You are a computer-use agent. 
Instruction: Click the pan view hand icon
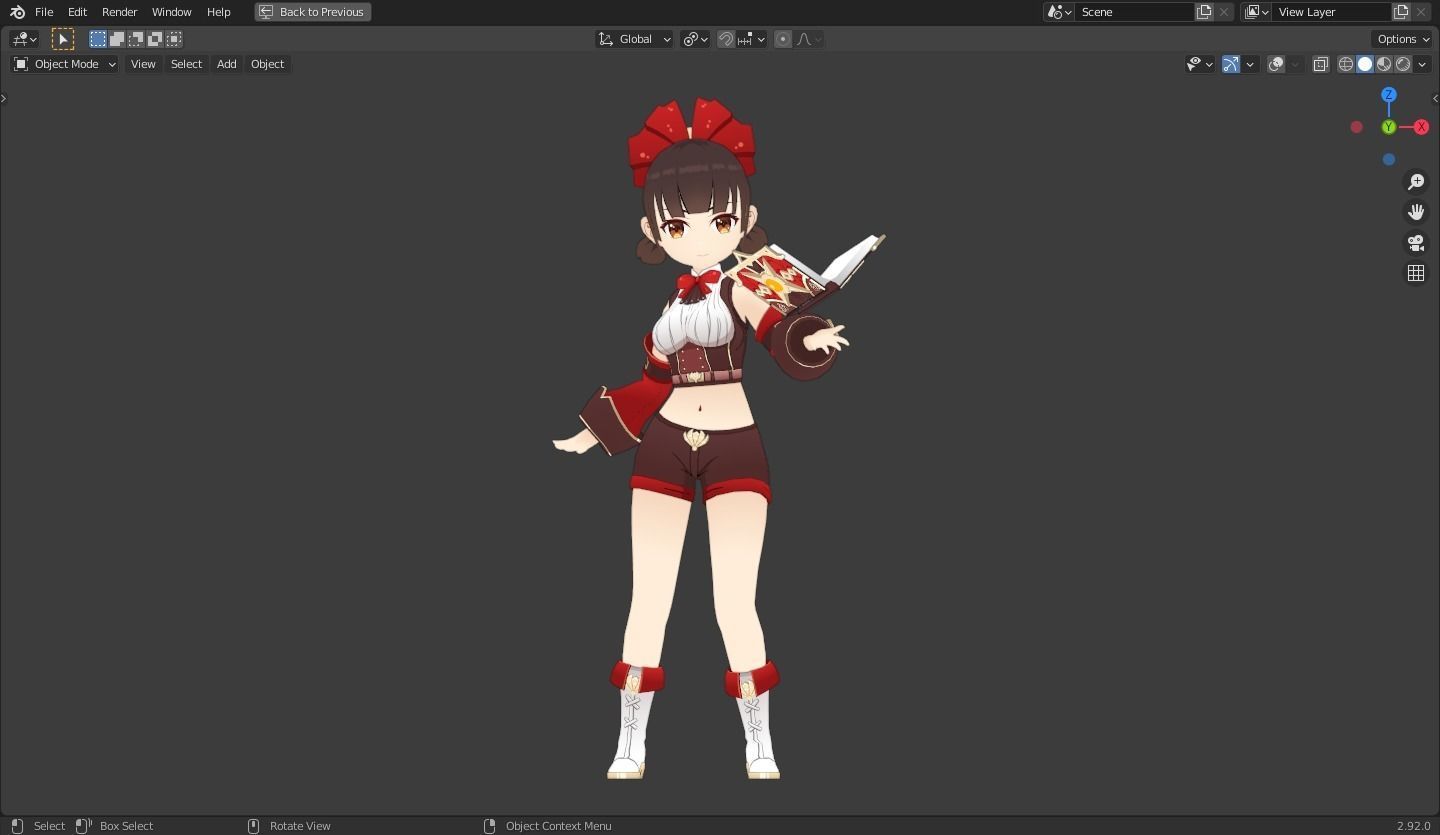tap(1416, 212)
